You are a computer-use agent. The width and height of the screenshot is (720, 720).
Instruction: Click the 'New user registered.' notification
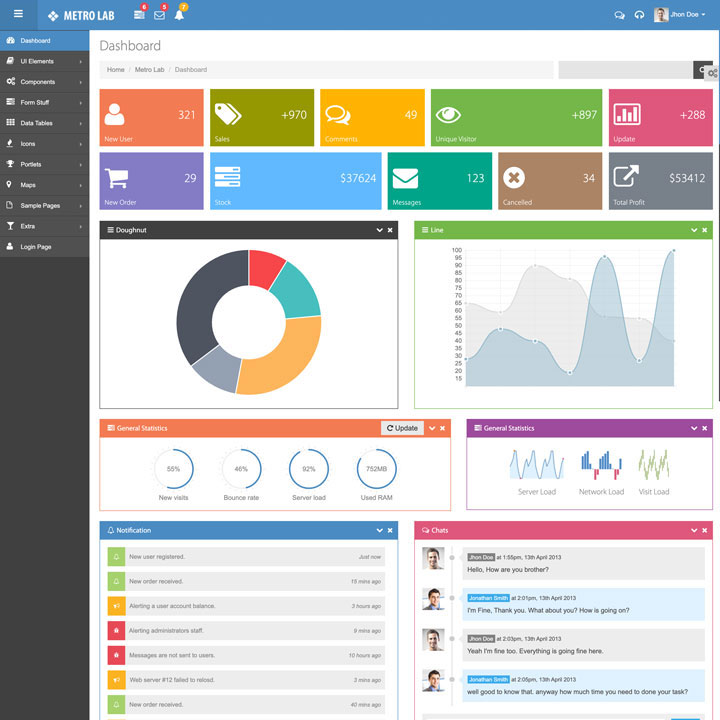(x=246, y=557)
